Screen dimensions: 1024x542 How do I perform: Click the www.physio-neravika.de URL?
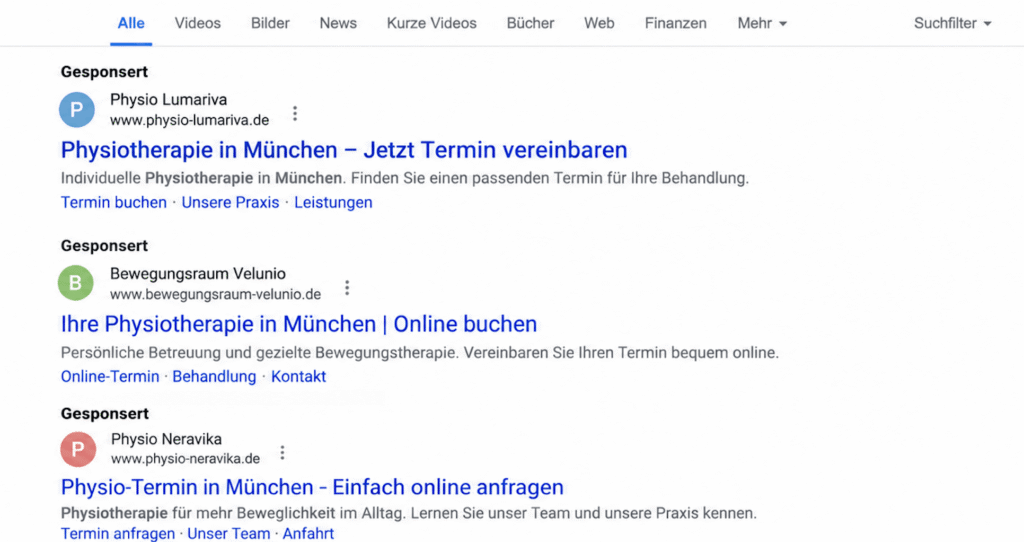coord(185,458)
